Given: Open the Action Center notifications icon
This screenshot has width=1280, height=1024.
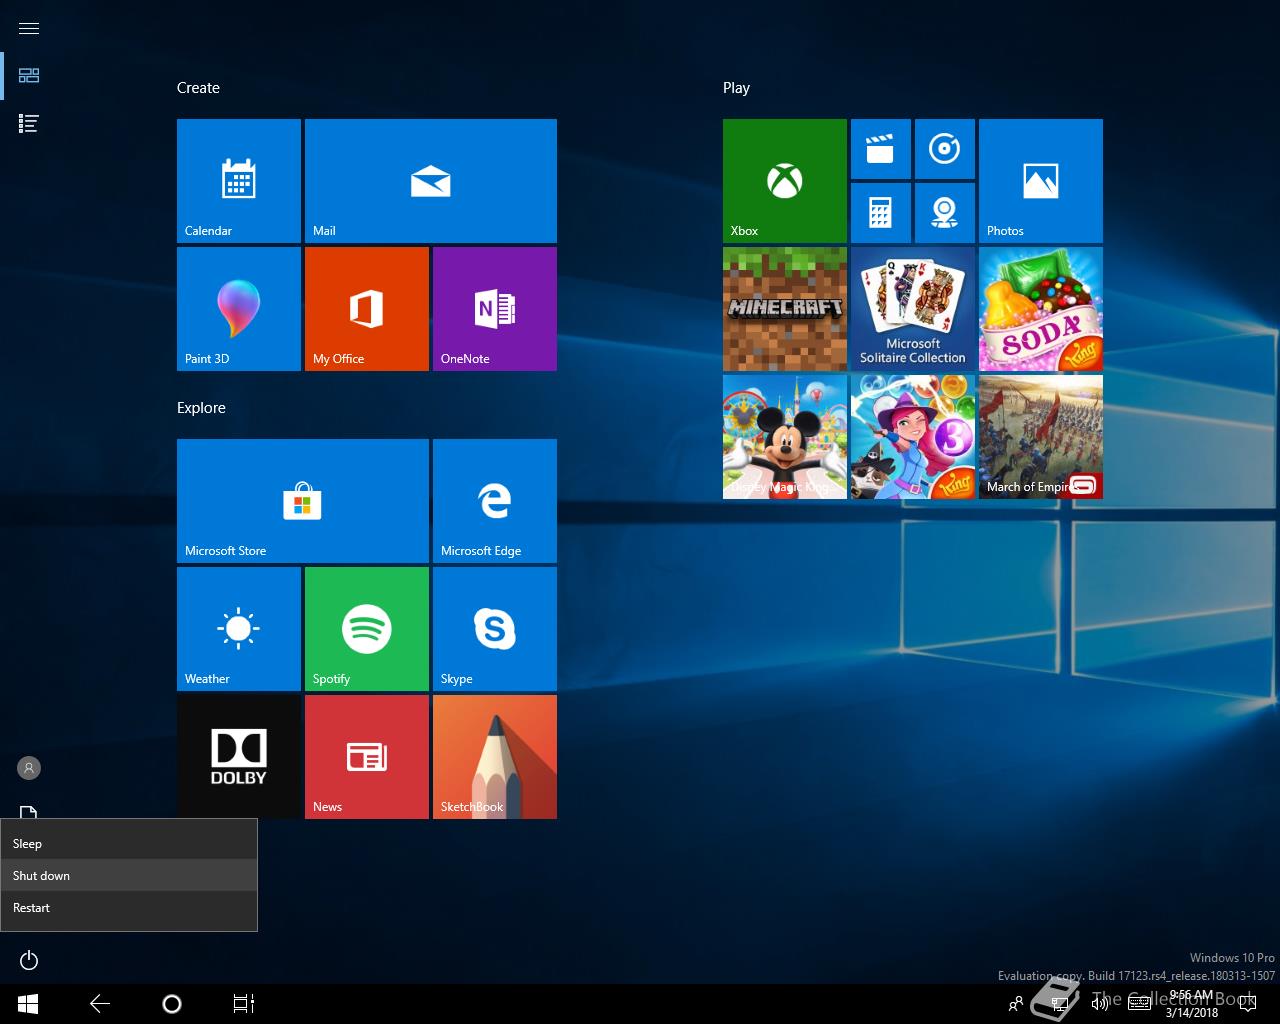Looking at the screenshot, I should point(1247,1004).
